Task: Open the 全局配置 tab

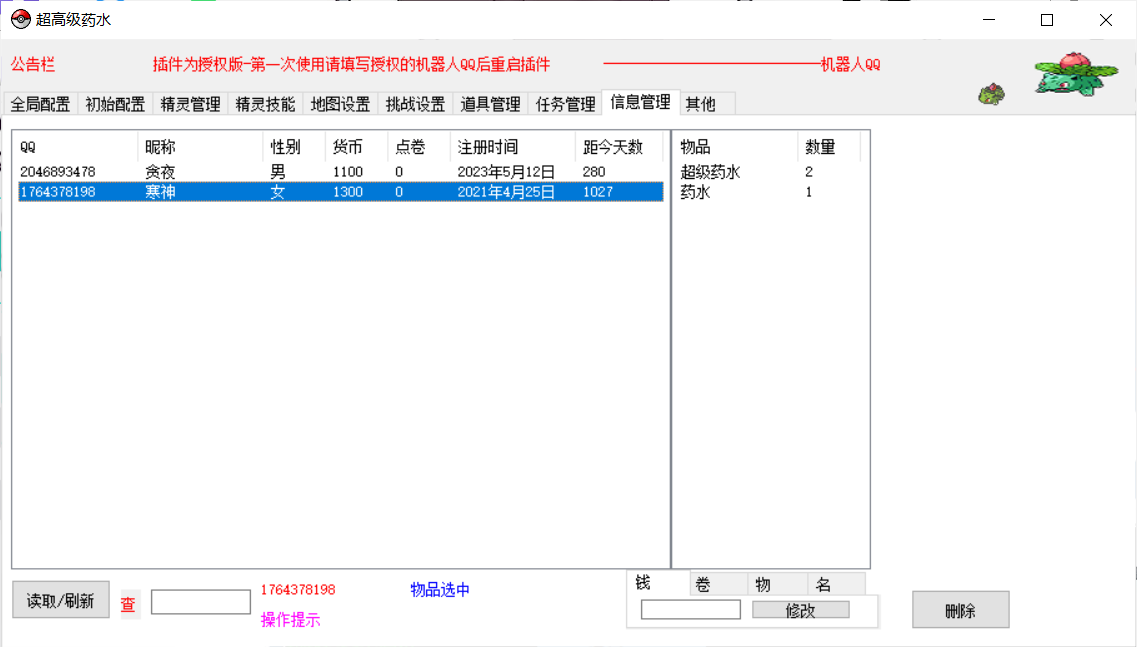Action: pyautogui.click(x=41, y=104)
